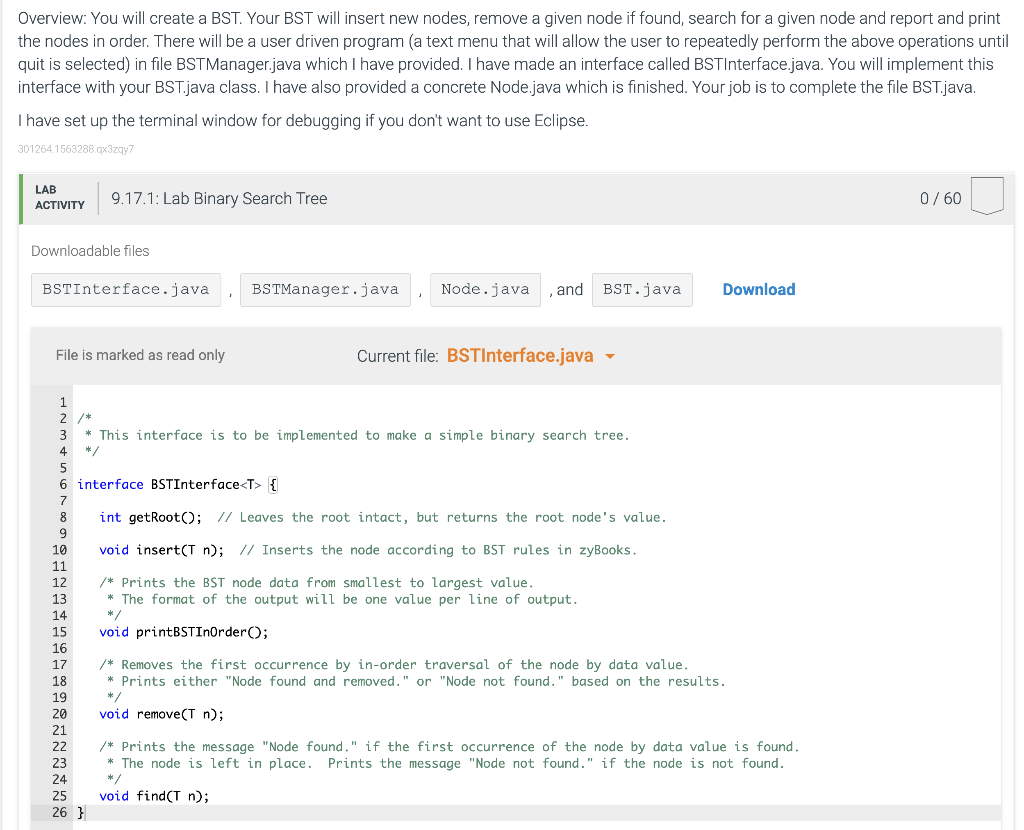The height and width of the screenshot is (830, 1024).
Task: Click the 0 / 60 score indicator
Action: point(940,197)
